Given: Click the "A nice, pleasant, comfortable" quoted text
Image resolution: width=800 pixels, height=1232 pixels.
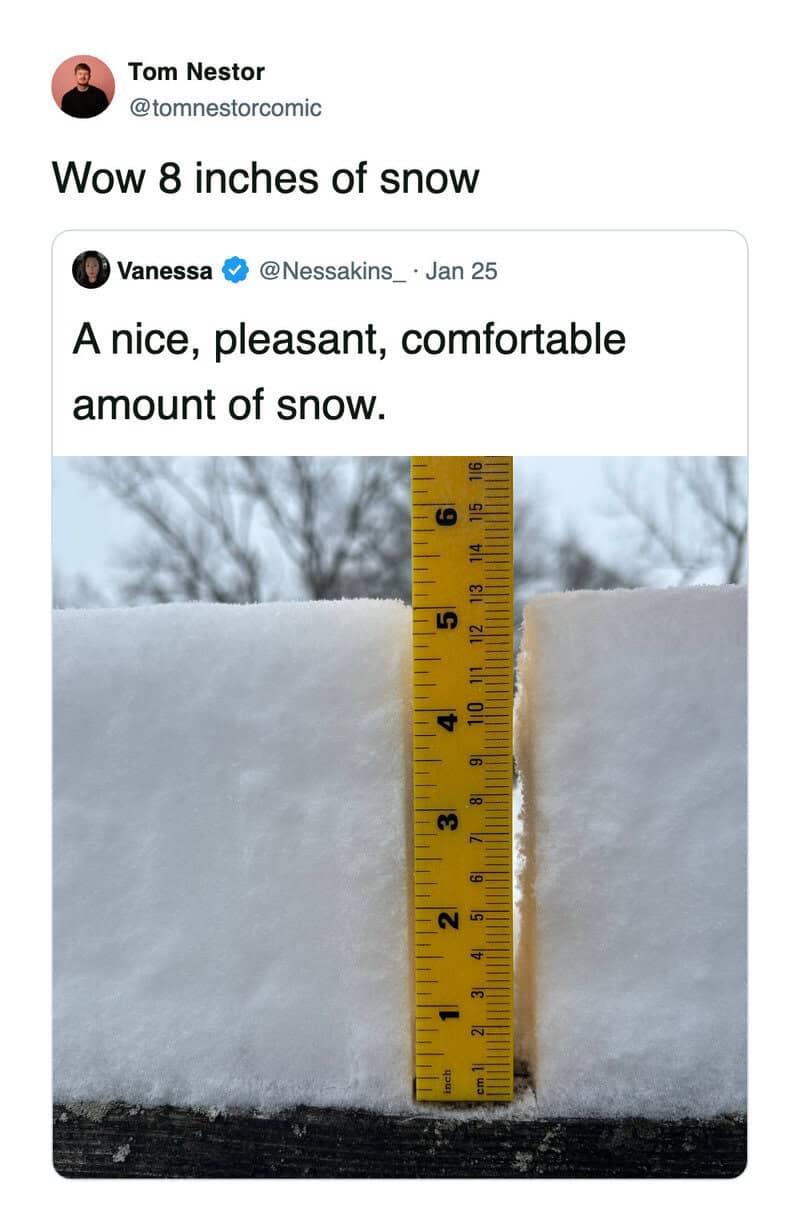Looking at the screenshot, I should [x=348, y=339].
